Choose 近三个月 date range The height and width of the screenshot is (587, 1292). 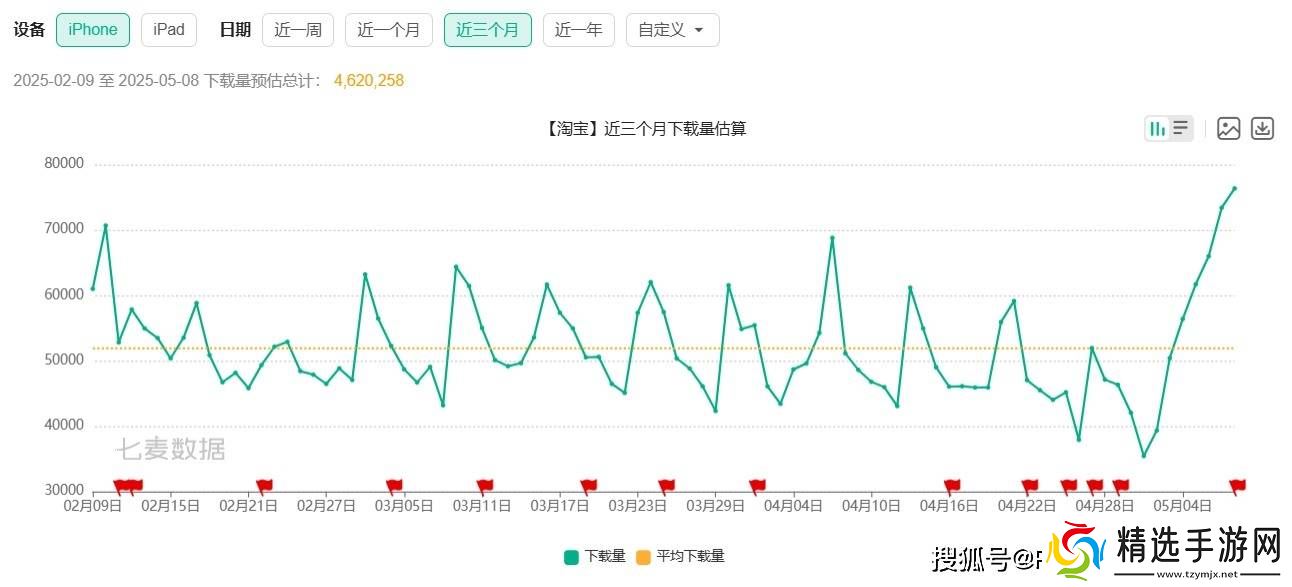[487, 30]
